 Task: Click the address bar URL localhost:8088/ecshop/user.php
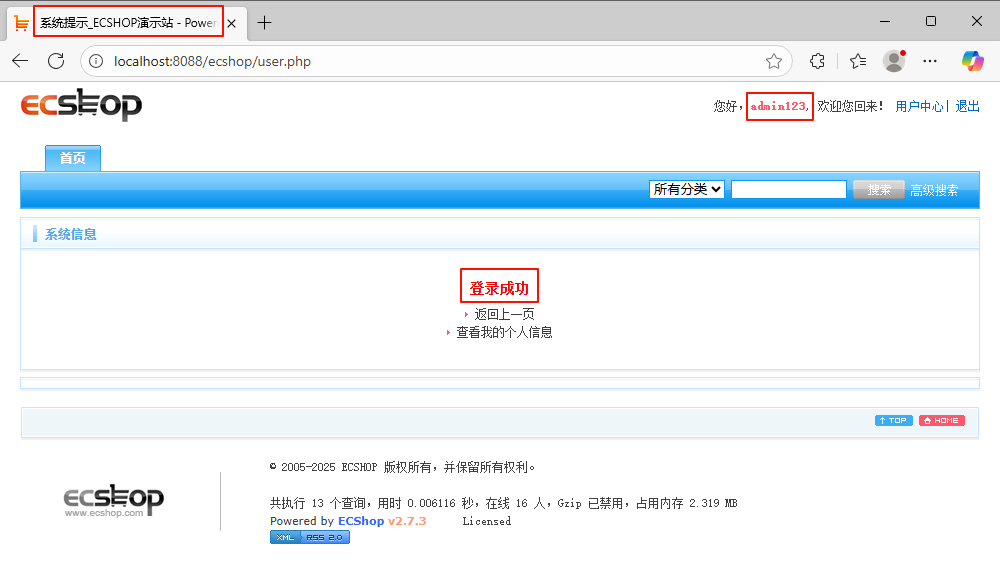pyautogui.click(x=212, y=61)
